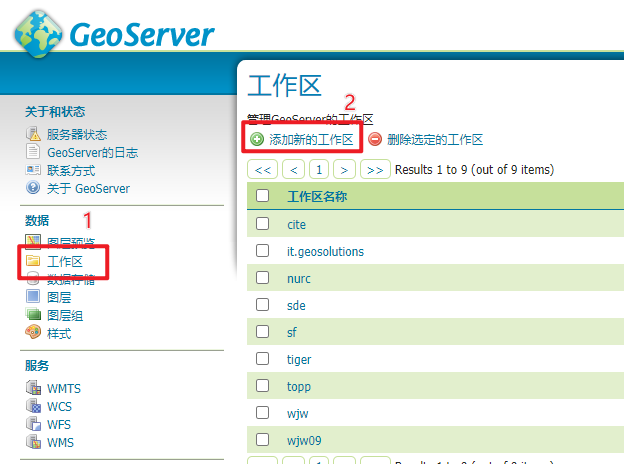
Task: Open the tiger workspace link
Action: point(299,360)
